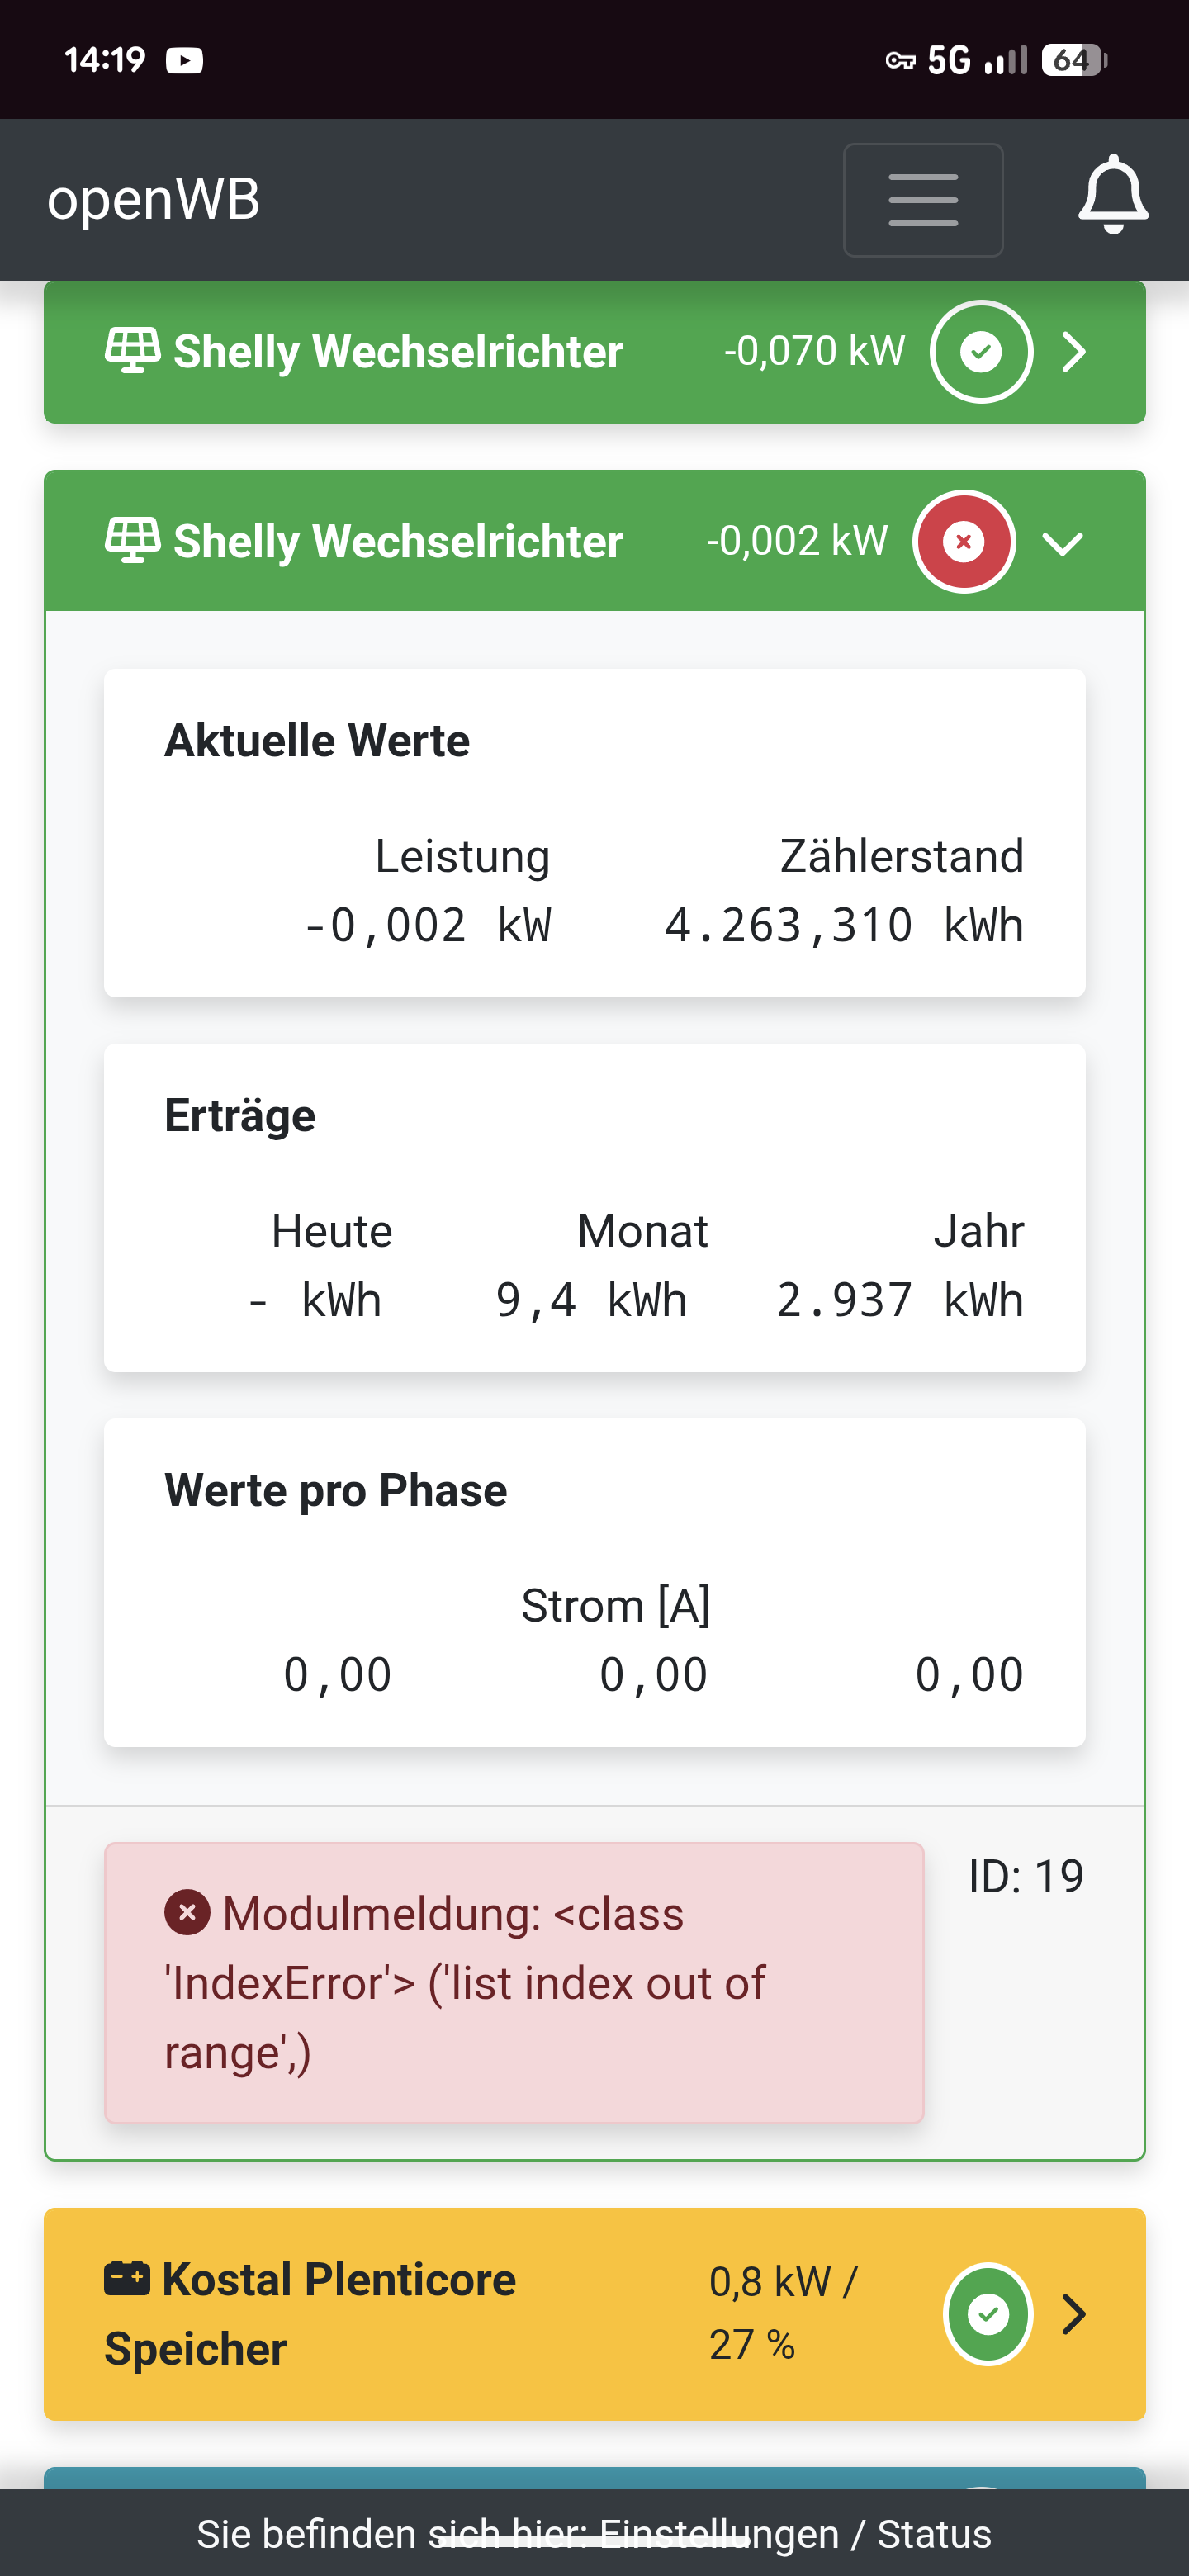Click the Werte pro Phase heading
Screen dimensions: 1189x2576
coord(336,1491)
